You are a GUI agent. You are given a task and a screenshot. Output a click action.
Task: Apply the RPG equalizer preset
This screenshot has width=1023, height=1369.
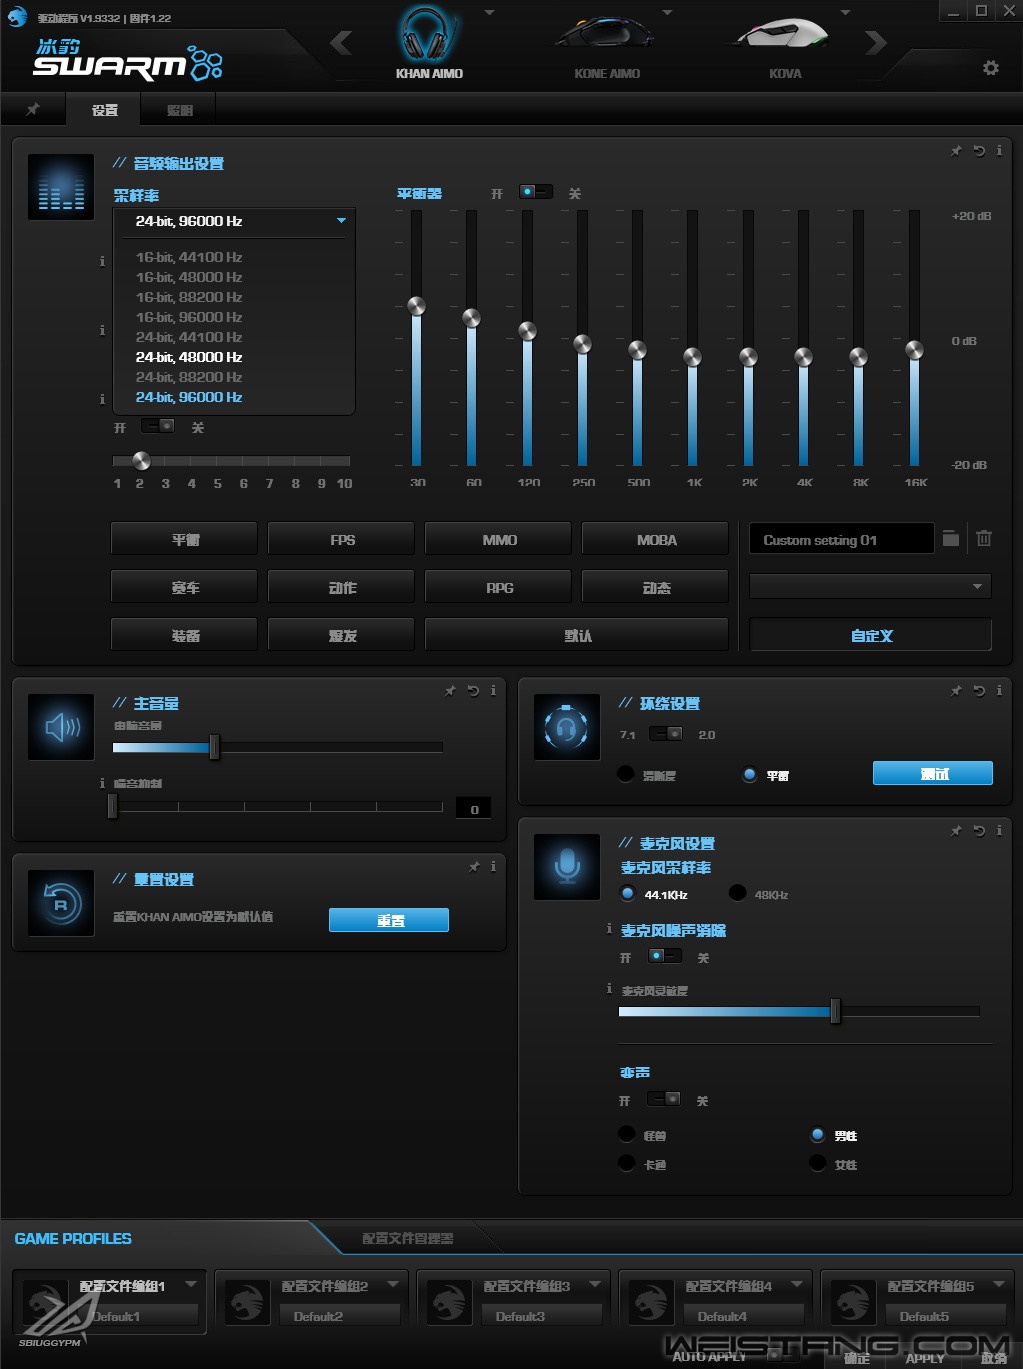coord(499,587)
